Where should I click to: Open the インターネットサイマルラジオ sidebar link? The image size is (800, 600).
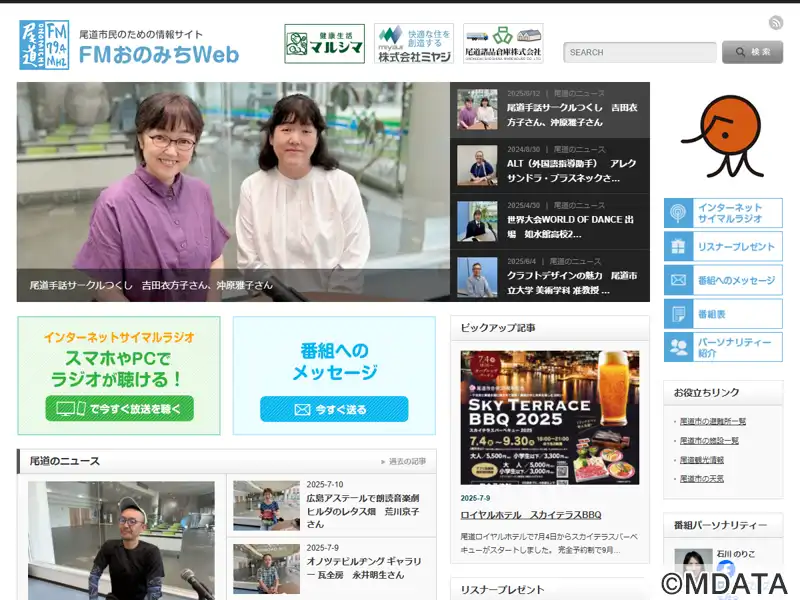coord(723,213)
